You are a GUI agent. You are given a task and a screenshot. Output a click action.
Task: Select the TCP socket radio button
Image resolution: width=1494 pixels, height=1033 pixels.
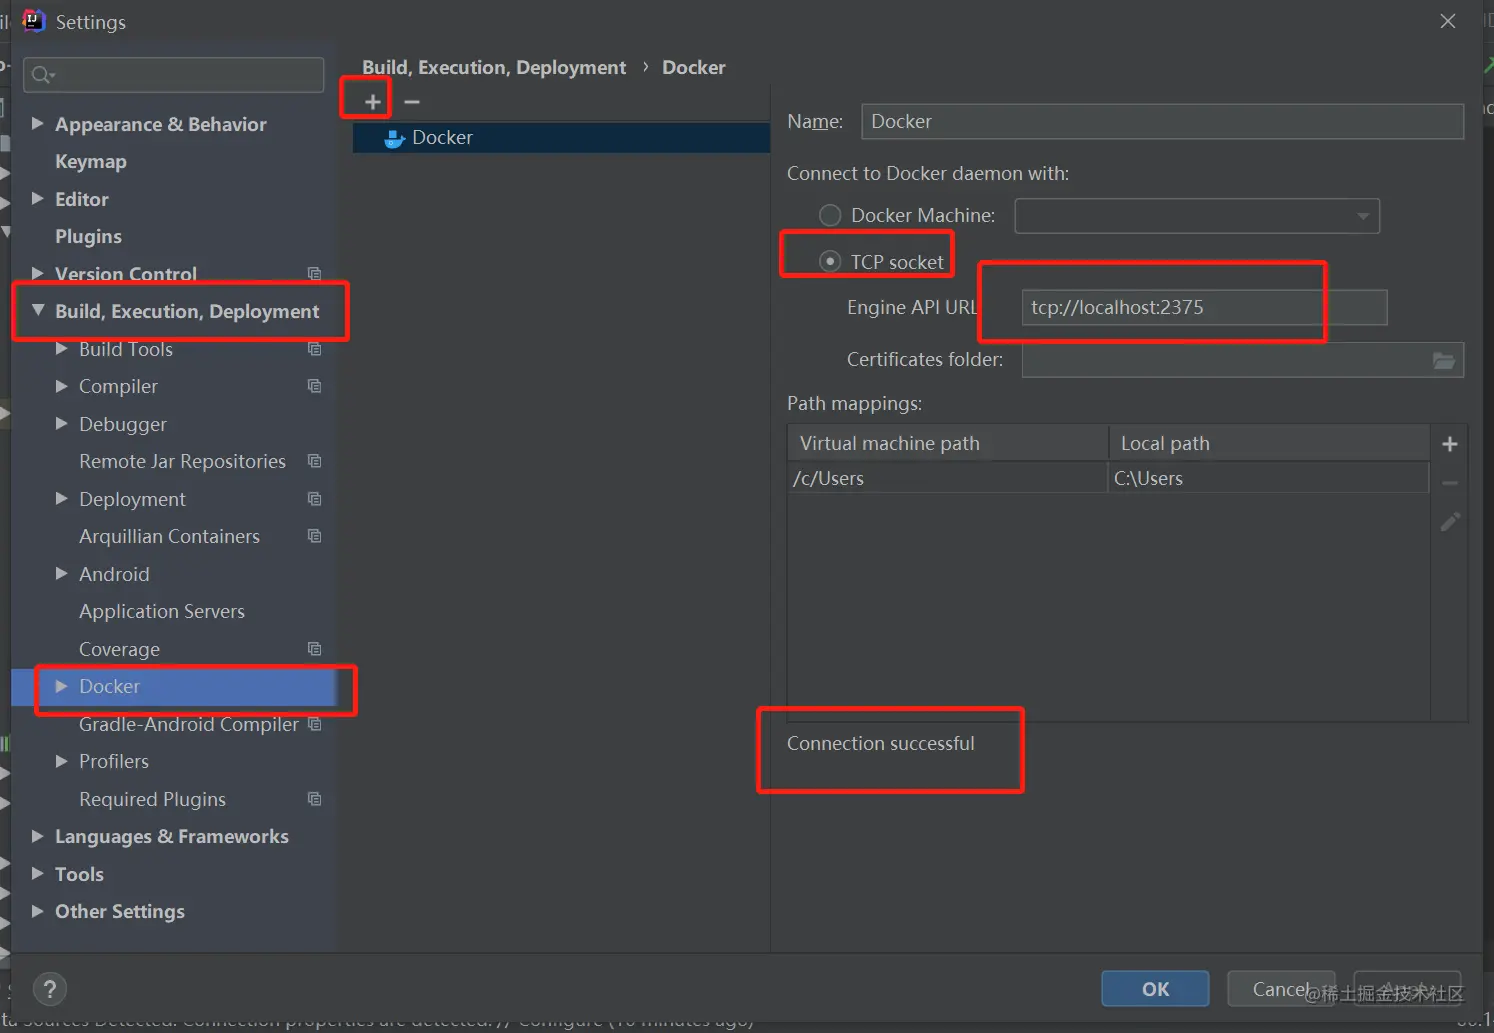click(830, 261)
